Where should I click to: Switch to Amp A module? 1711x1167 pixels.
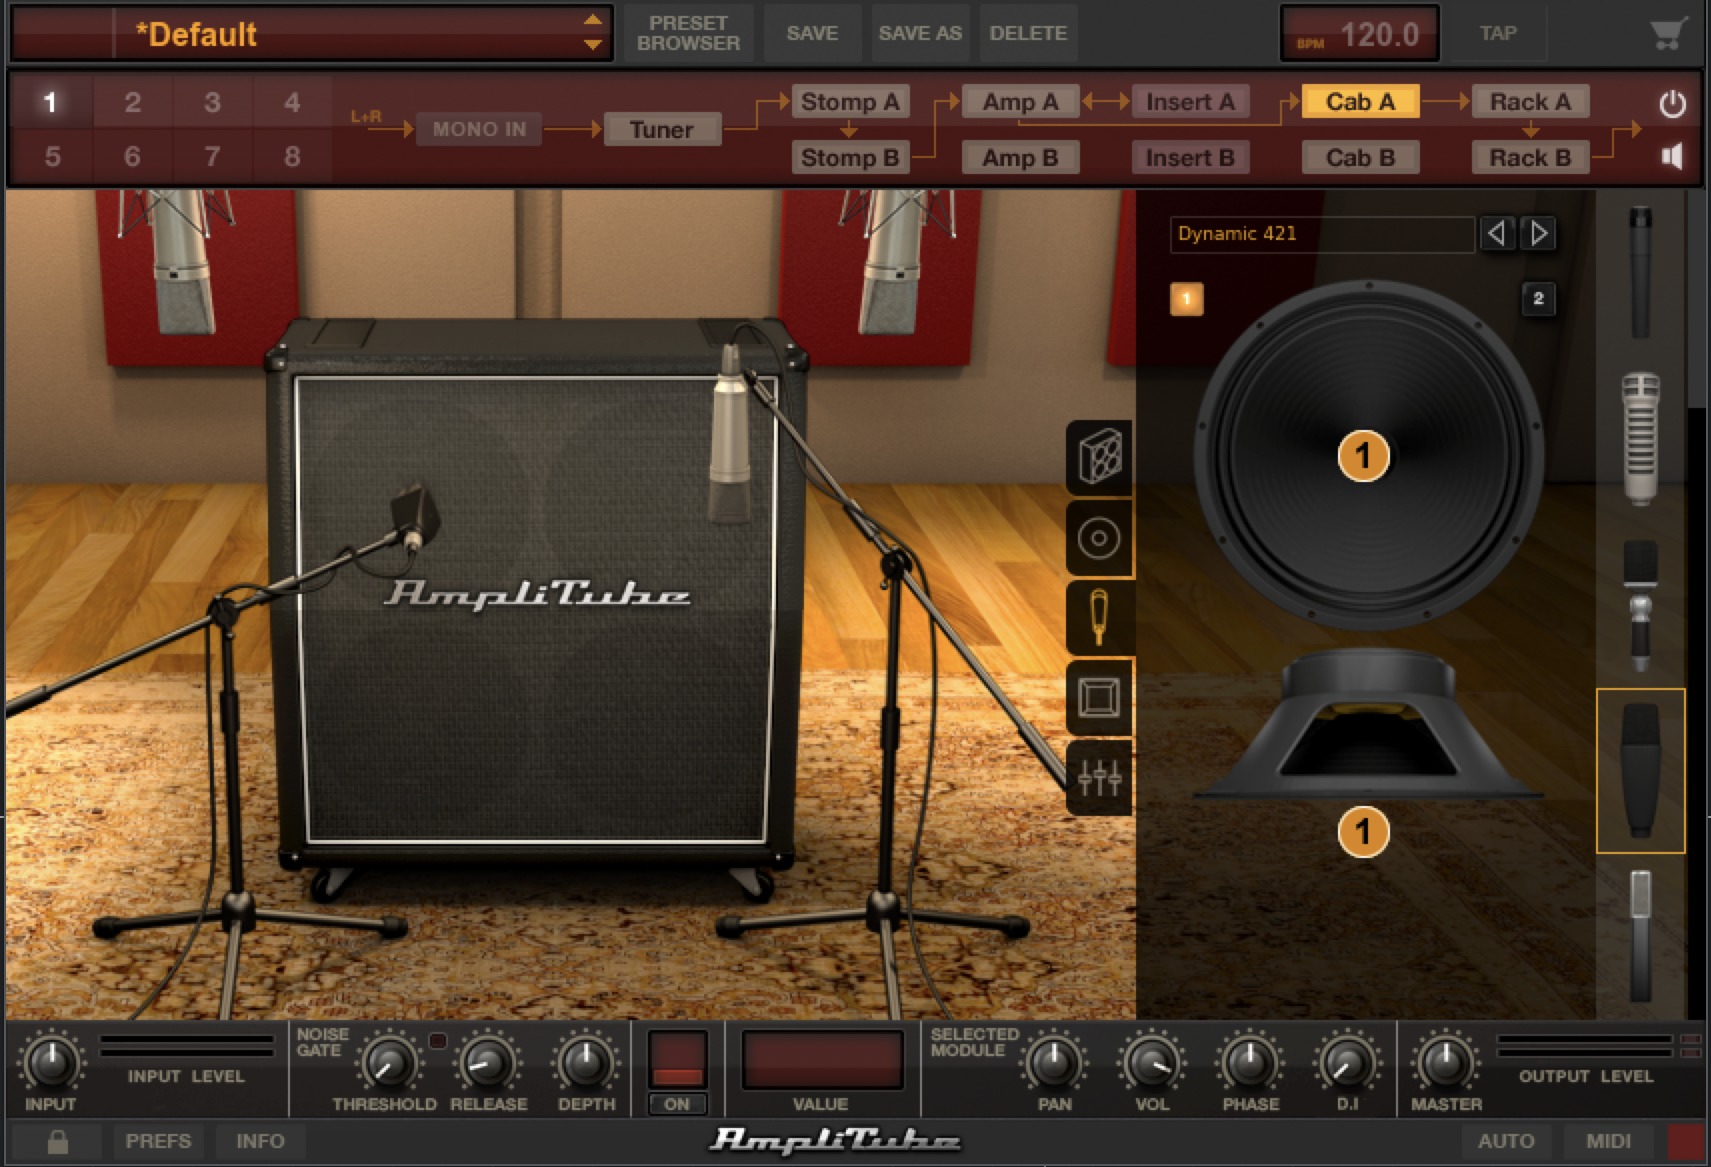coord(1020,102)
